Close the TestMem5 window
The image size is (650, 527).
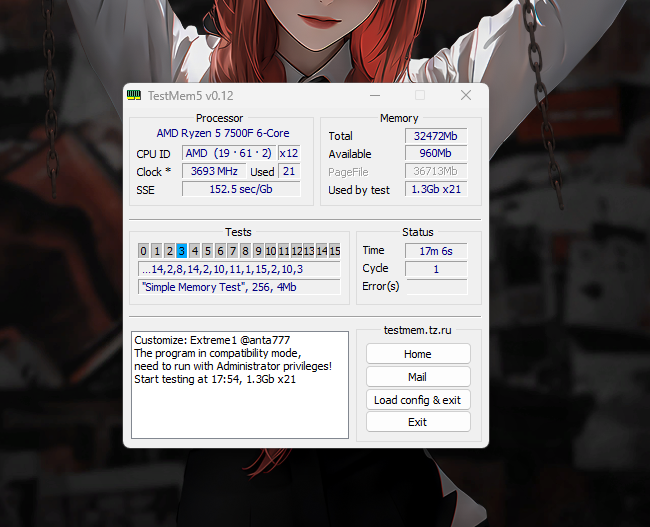coord(466,95)
